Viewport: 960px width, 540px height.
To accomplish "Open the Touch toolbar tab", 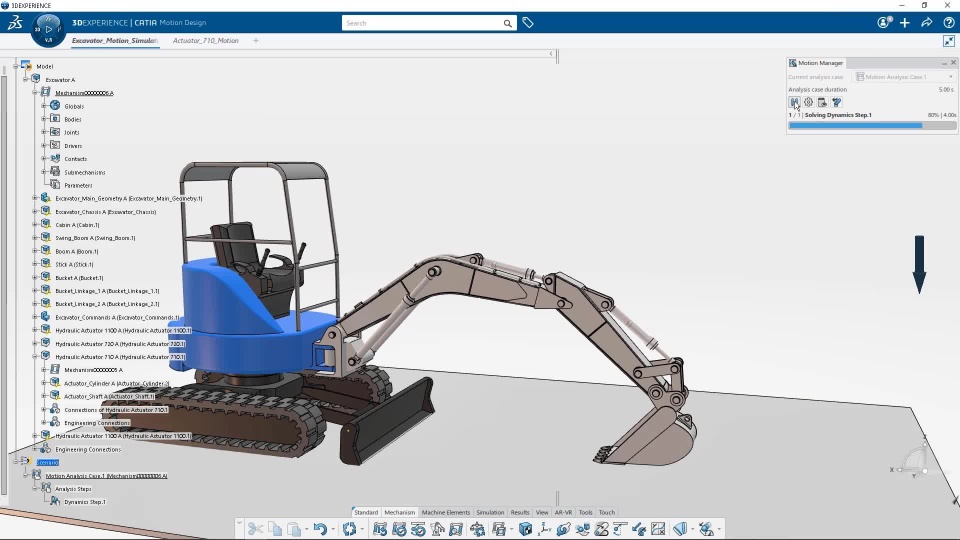I will [607, 512].
